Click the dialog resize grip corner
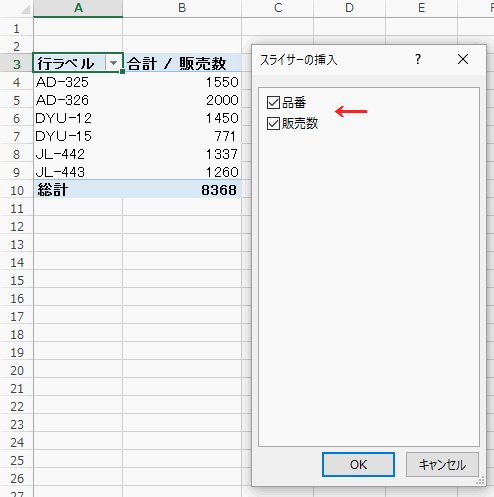 click(x=480, y=481)
